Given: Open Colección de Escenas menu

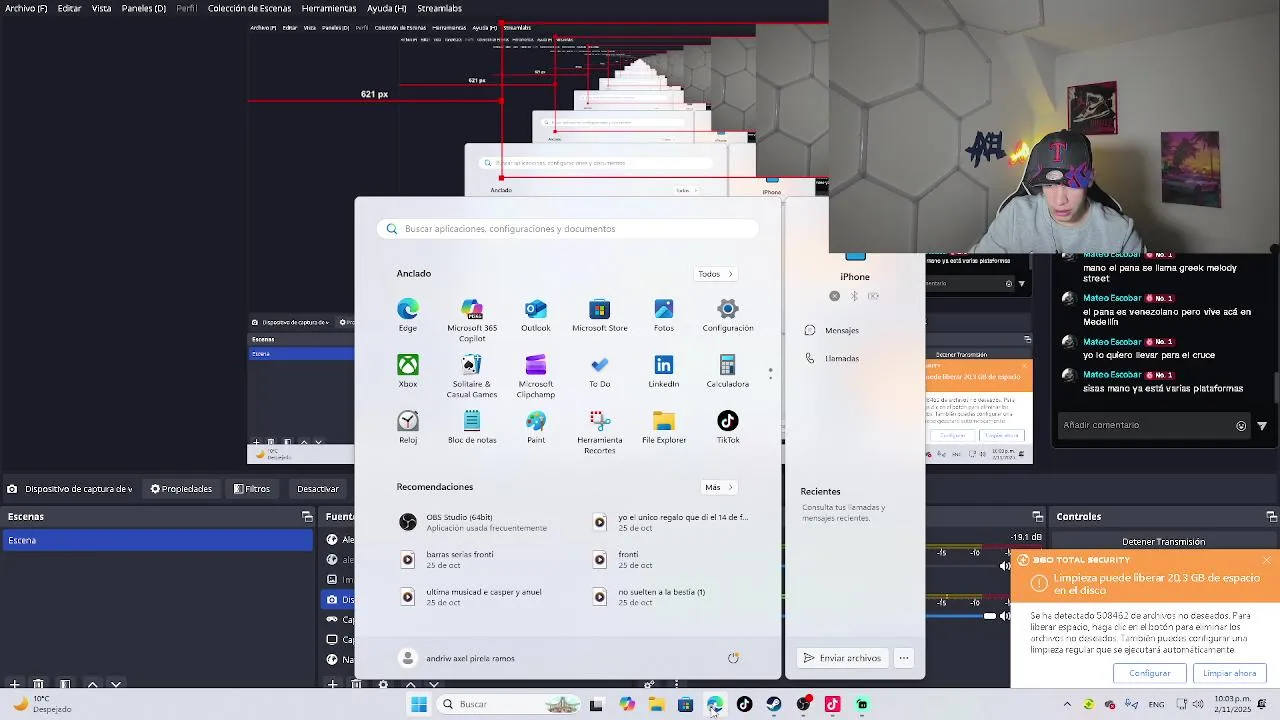Looking at the screenshot, I should (249, 8).
